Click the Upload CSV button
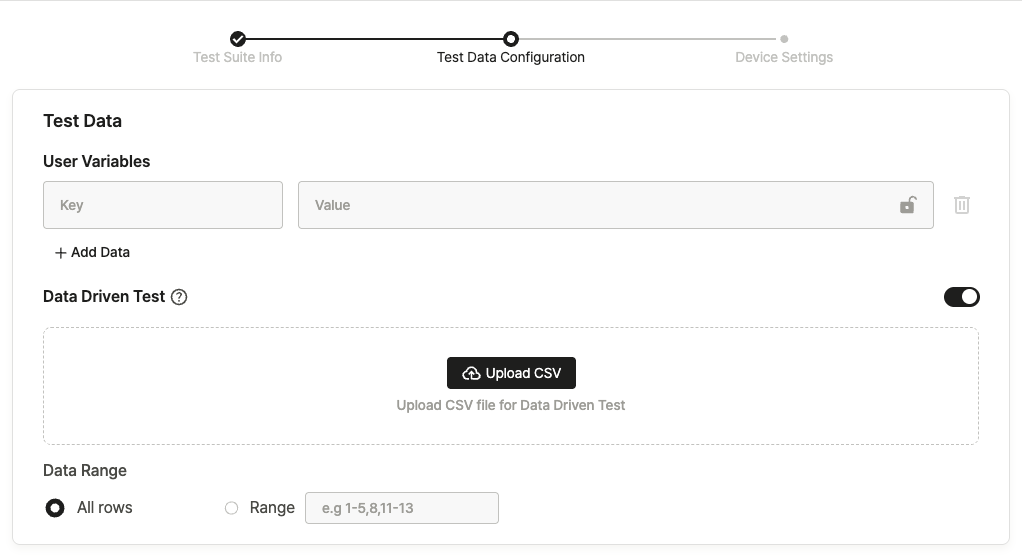Viewport: 1022px width, 559px height. point(511,373)
